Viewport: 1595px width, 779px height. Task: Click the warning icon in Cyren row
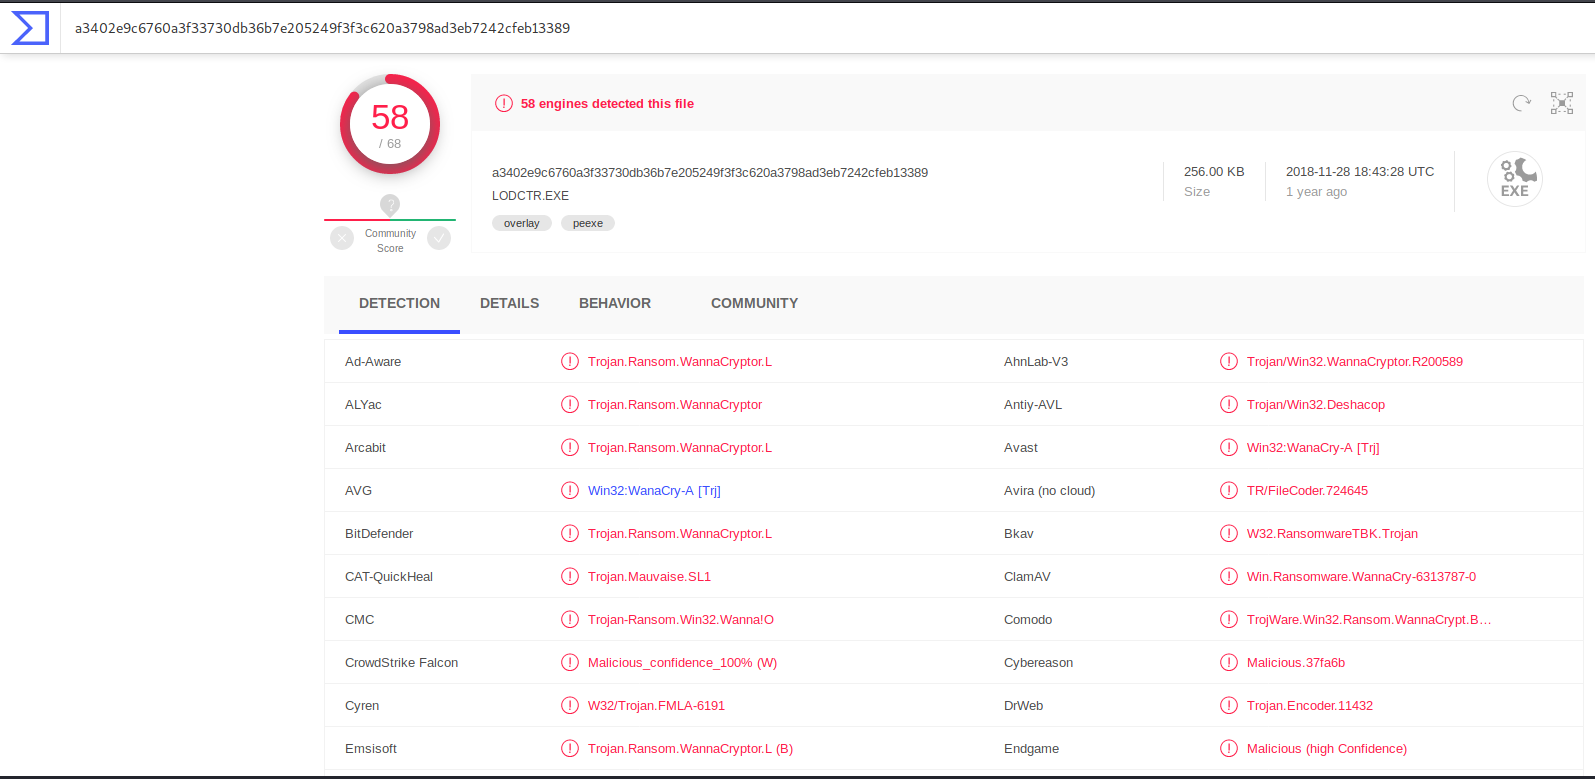click(x=570, y=705)
